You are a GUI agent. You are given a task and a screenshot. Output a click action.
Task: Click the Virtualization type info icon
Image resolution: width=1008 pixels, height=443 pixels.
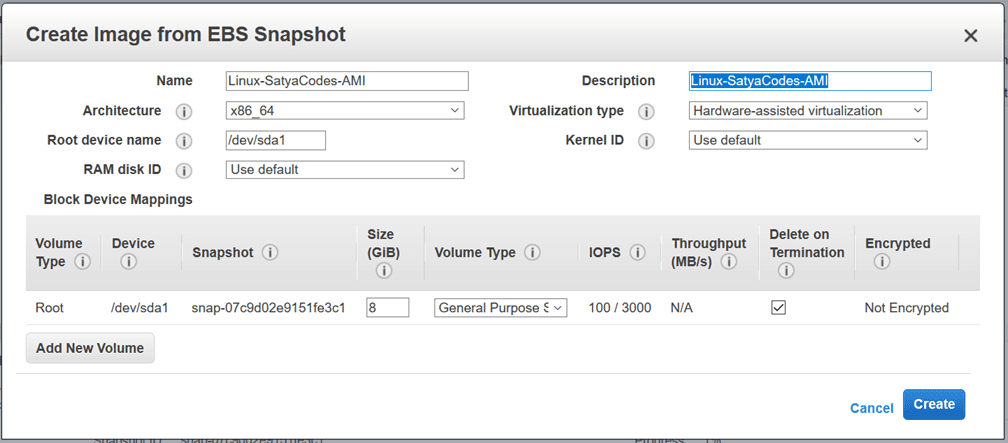647,111
